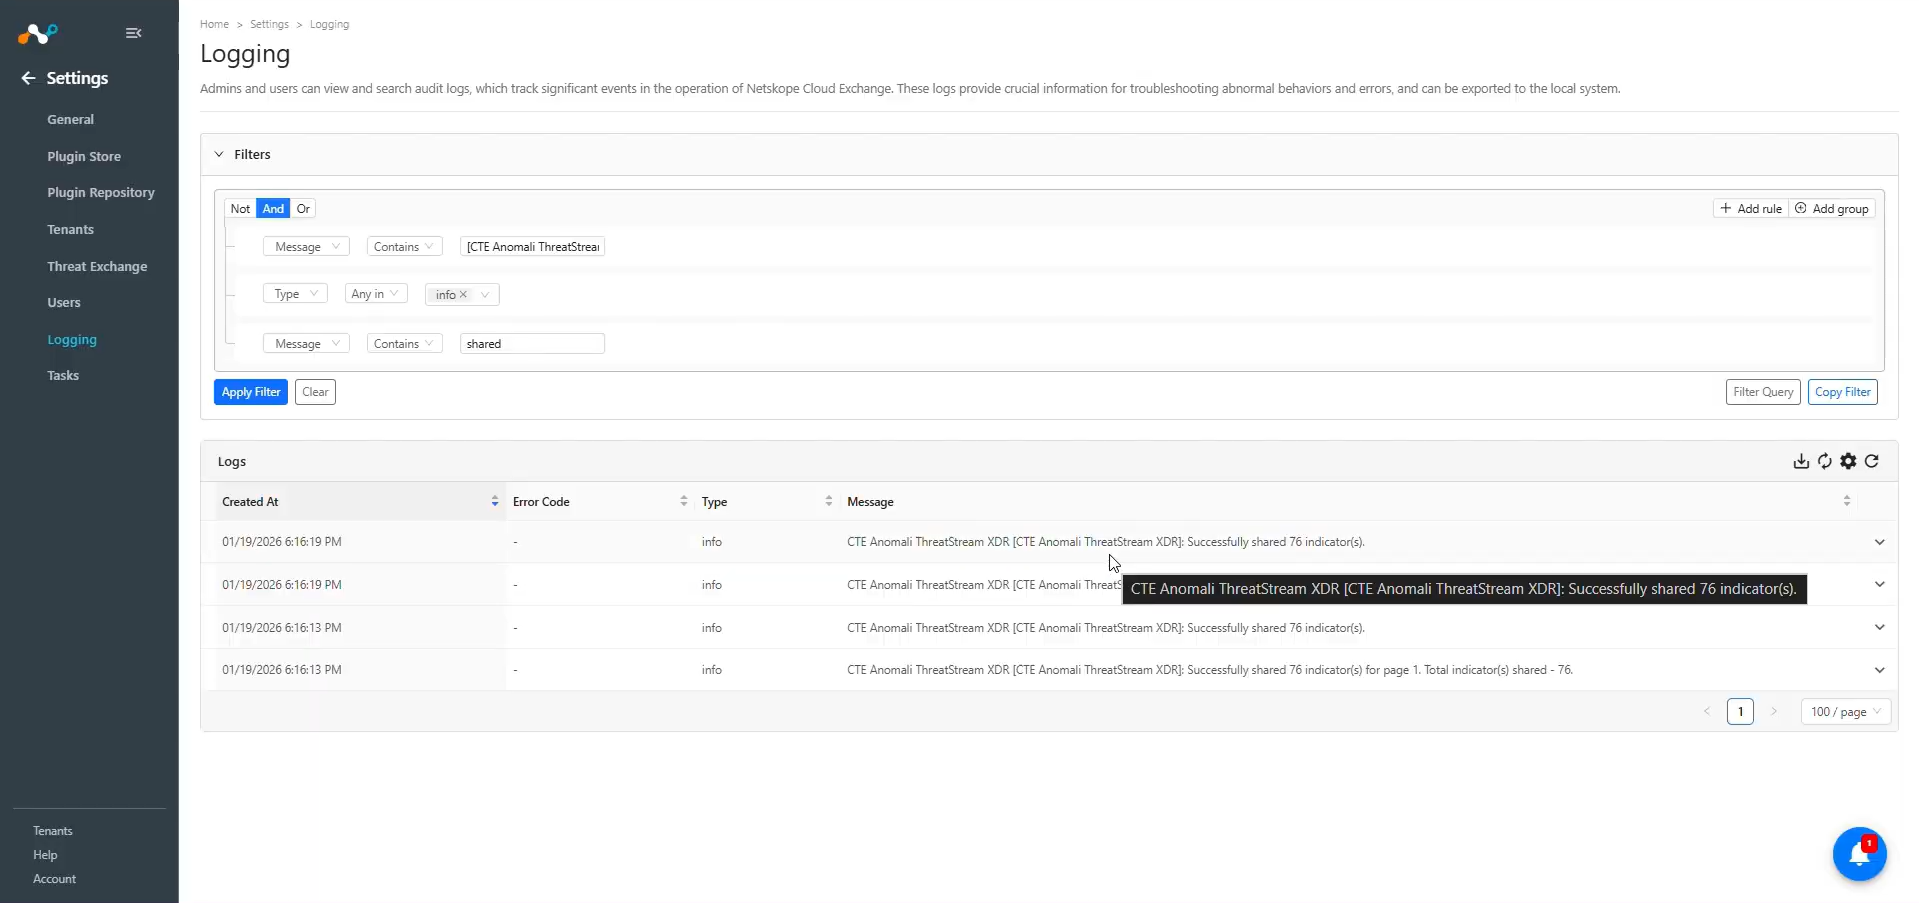Open Help link
Image resolution: width=1919 pixels, height=903 pixels.
pyautogui.click(x=45, y=855)
